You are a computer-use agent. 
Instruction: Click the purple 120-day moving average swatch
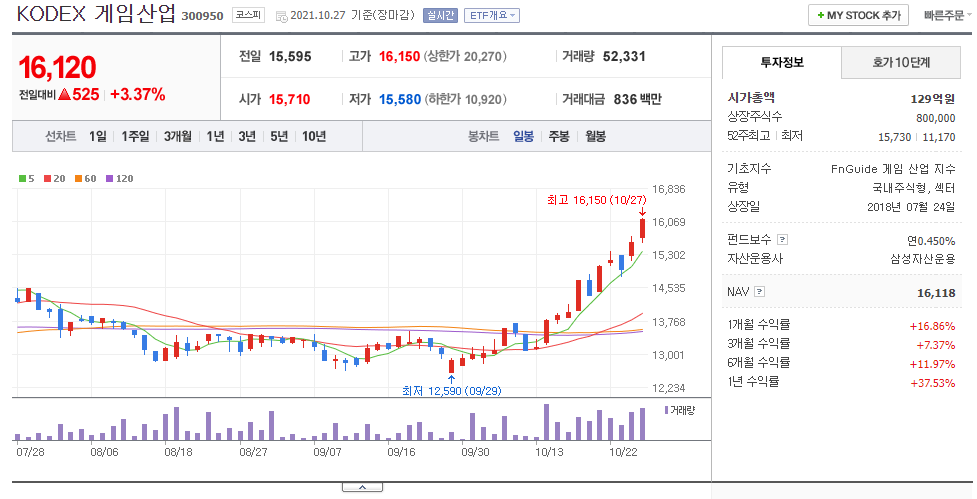[110, 179]
